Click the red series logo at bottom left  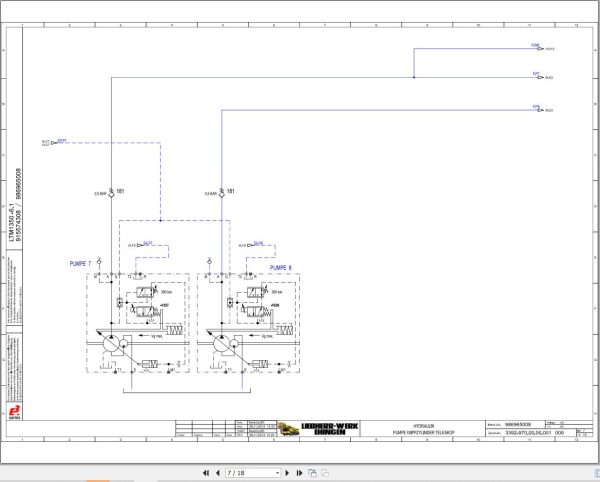[15, 412]
